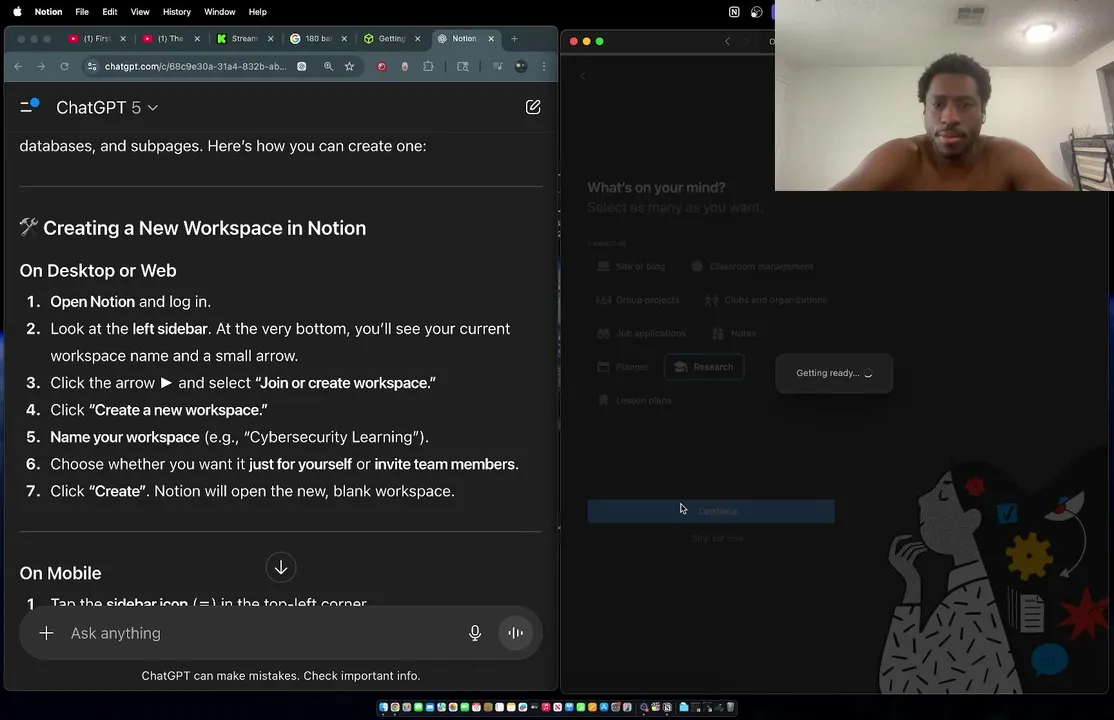Viewport: 1114px width, 720px height.
Task: Open the ChatGPT sidebar toggle icon
Action: 29,107
